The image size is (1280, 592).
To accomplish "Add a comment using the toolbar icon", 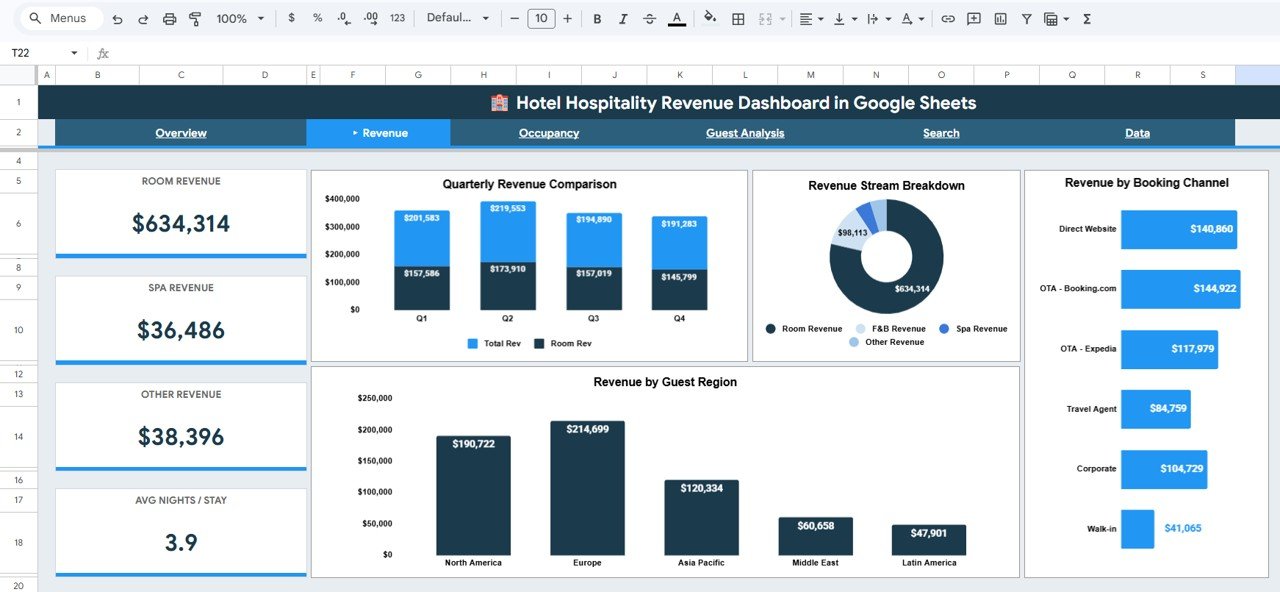I will (974, 19).
